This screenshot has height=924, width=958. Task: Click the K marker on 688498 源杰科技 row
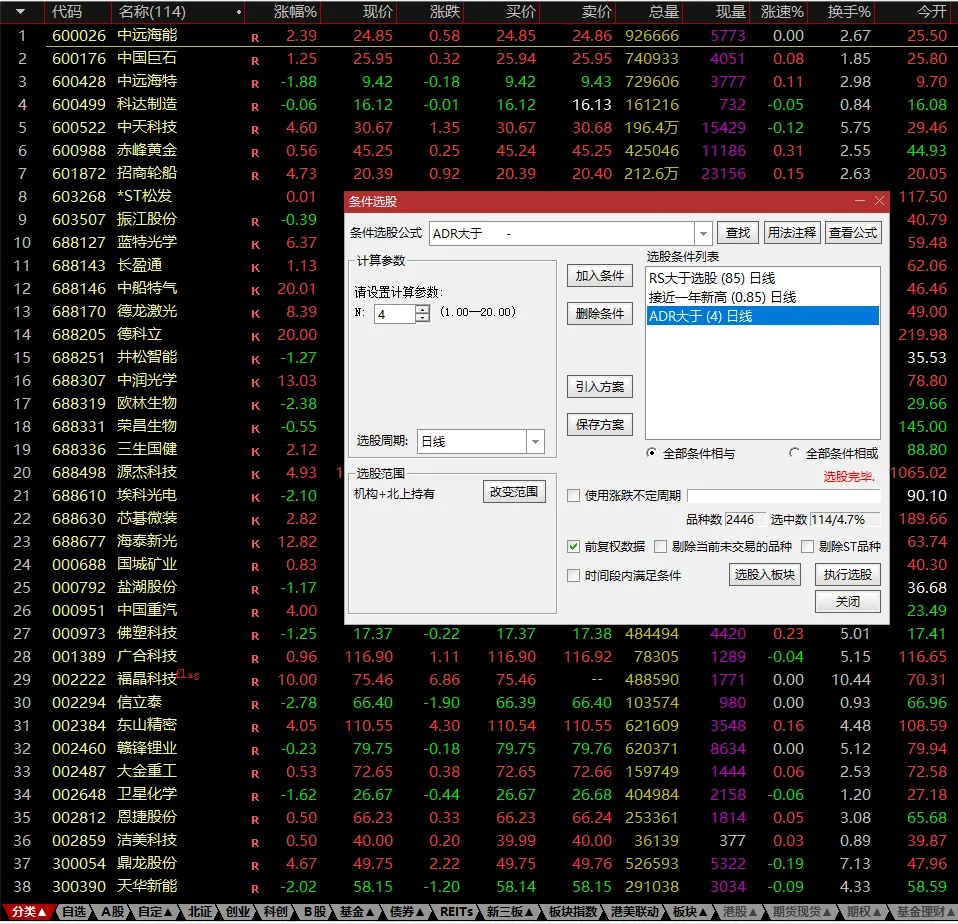click(255, 475)
